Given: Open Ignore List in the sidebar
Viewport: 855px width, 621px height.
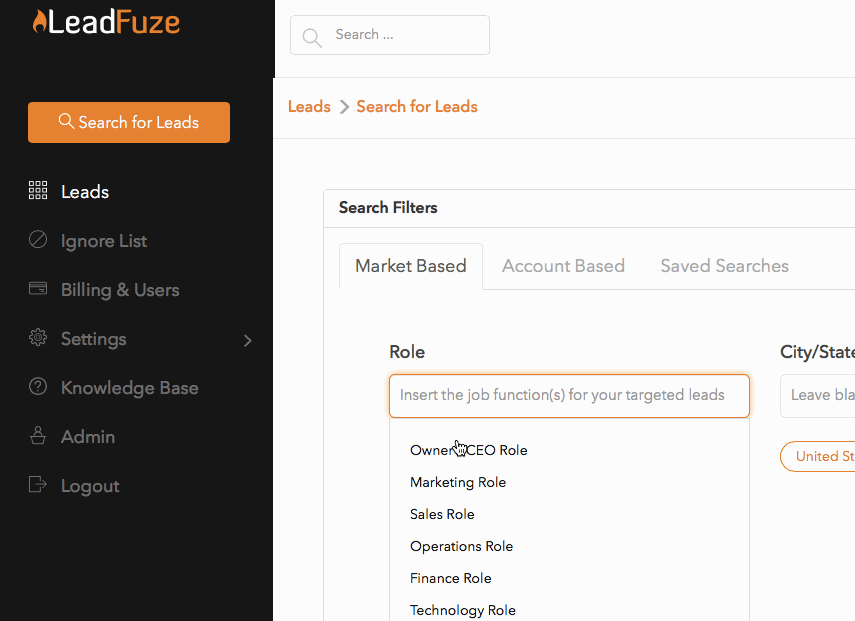Looking at the screenshot, I should (x=104, y=241).
